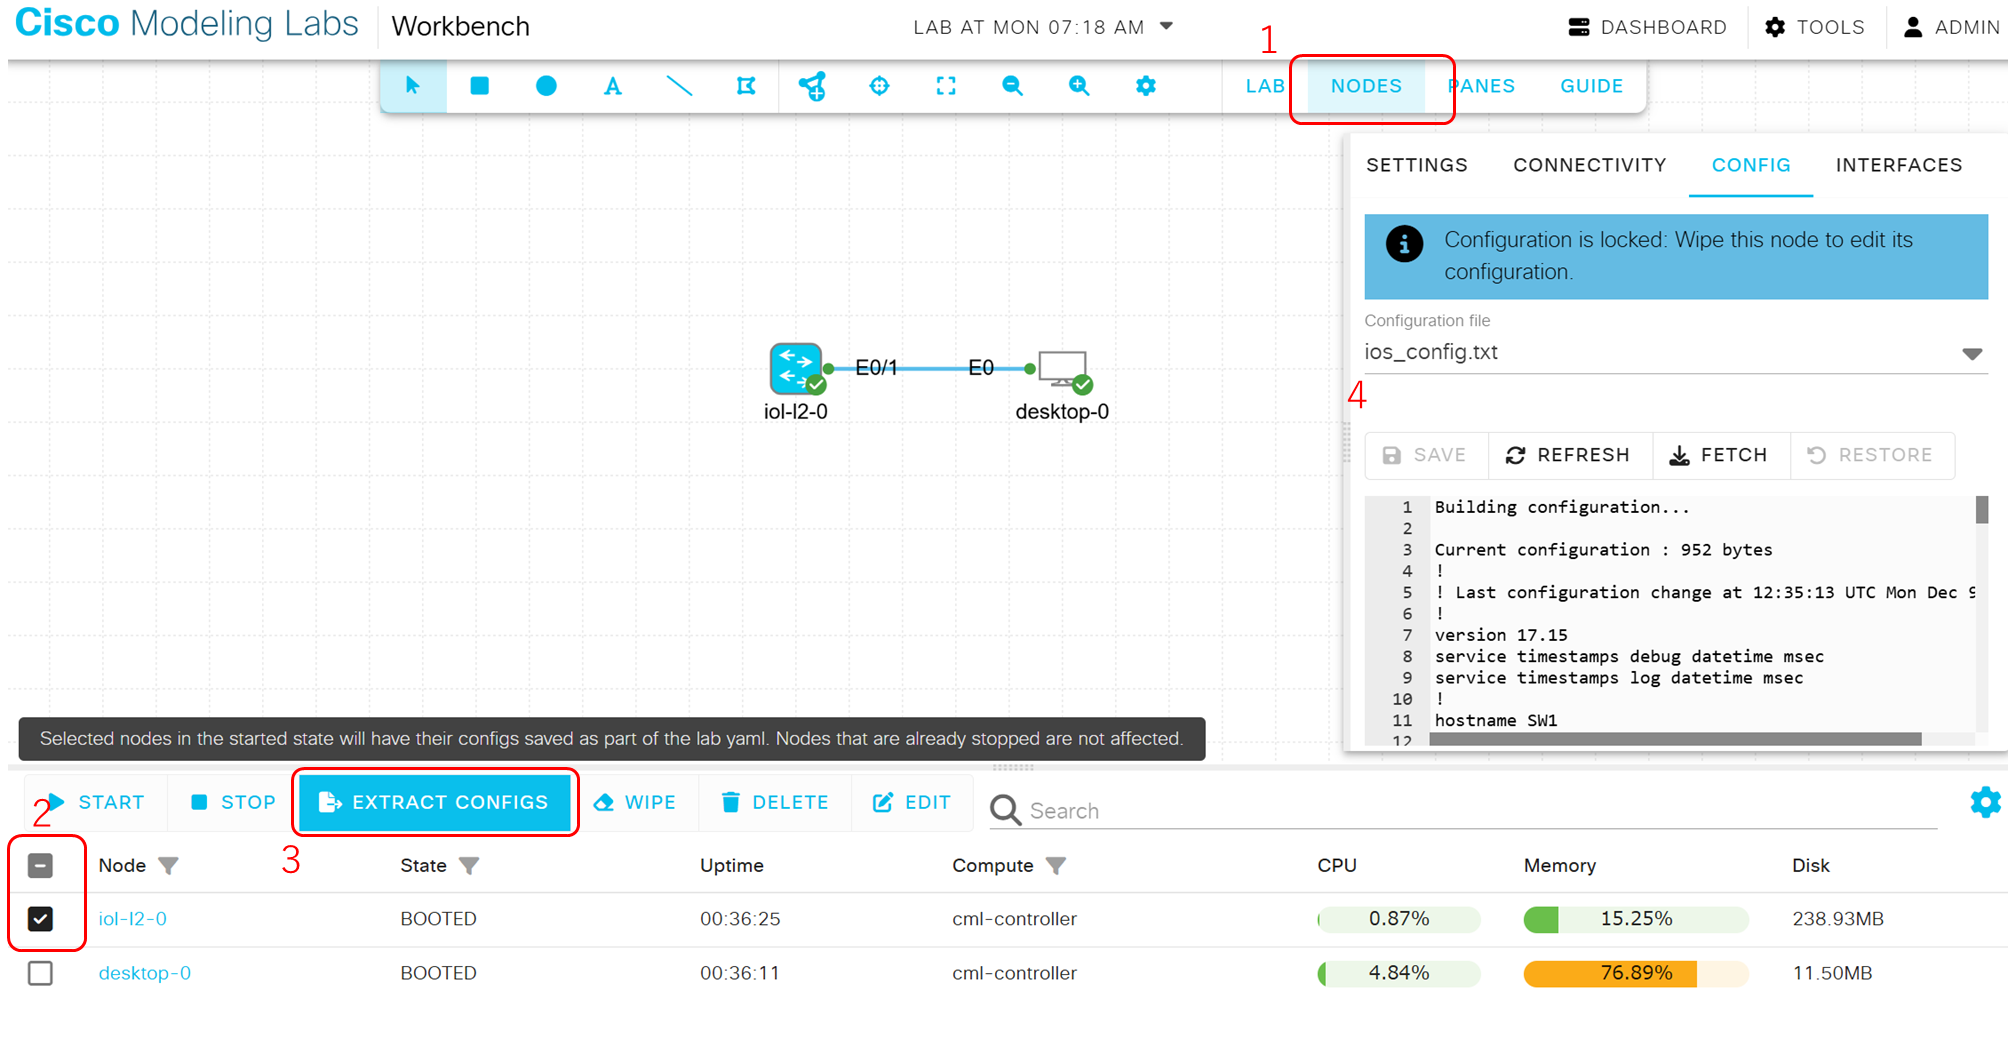Click the search magnifier icon
The width and height of the screenshot is (2008, 1039).
pyautogui.click(x=1005, y=810)
